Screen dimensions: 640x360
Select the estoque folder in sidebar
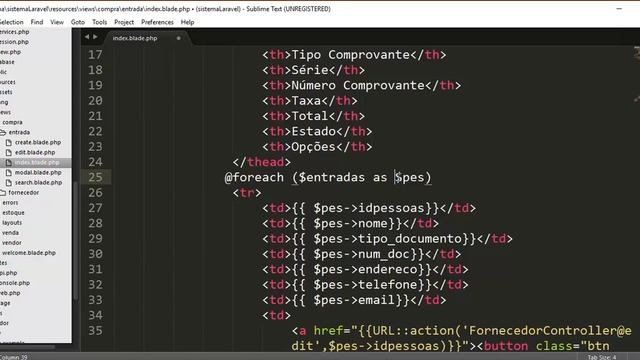point(13,213)
